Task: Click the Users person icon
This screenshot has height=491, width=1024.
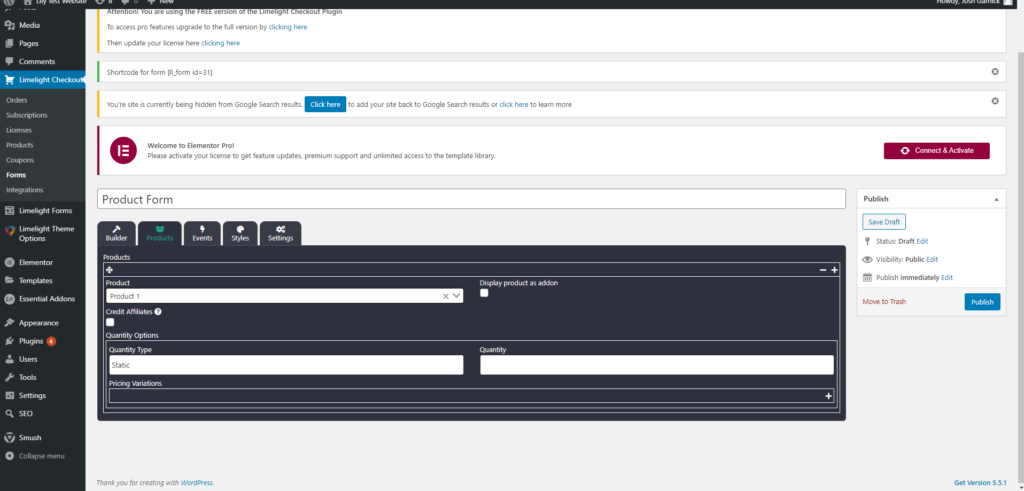Action: 9,359
